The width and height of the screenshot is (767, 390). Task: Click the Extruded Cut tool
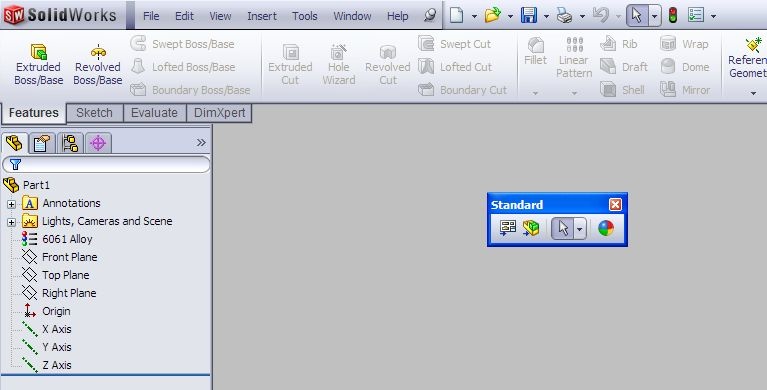tap(290, 65)
